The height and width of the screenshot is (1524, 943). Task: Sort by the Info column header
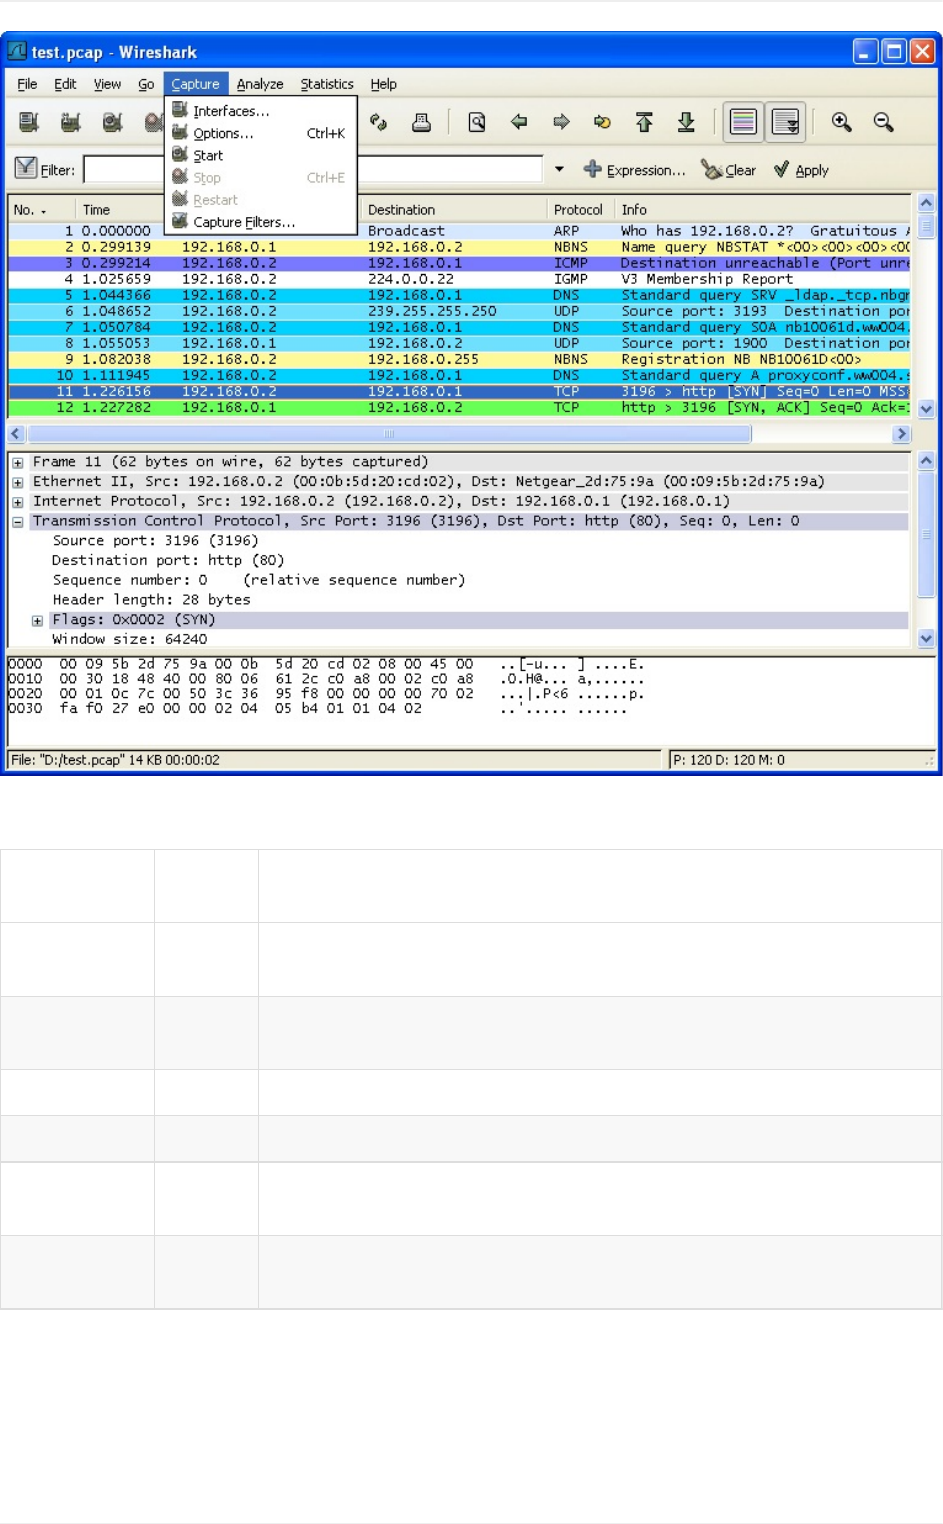coord(762,209)
